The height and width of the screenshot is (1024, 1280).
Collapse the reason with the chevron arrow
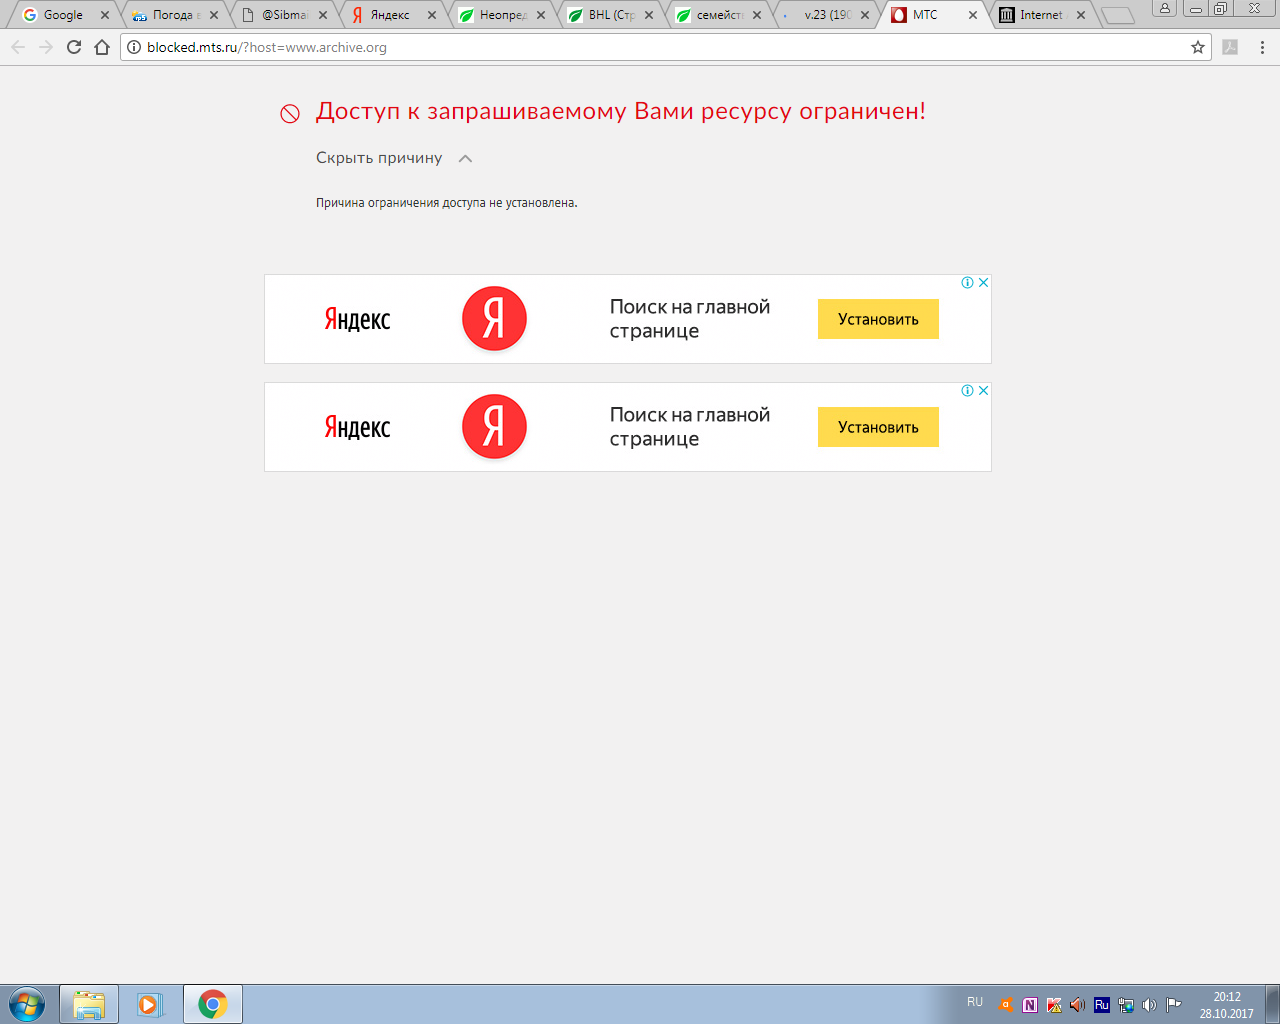465,158
